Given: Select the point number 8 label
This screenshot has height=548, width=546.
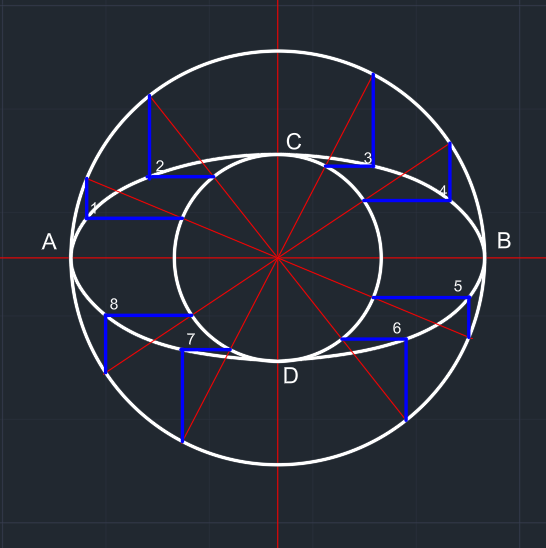Looking at the screenshot, I should (114, 304).
